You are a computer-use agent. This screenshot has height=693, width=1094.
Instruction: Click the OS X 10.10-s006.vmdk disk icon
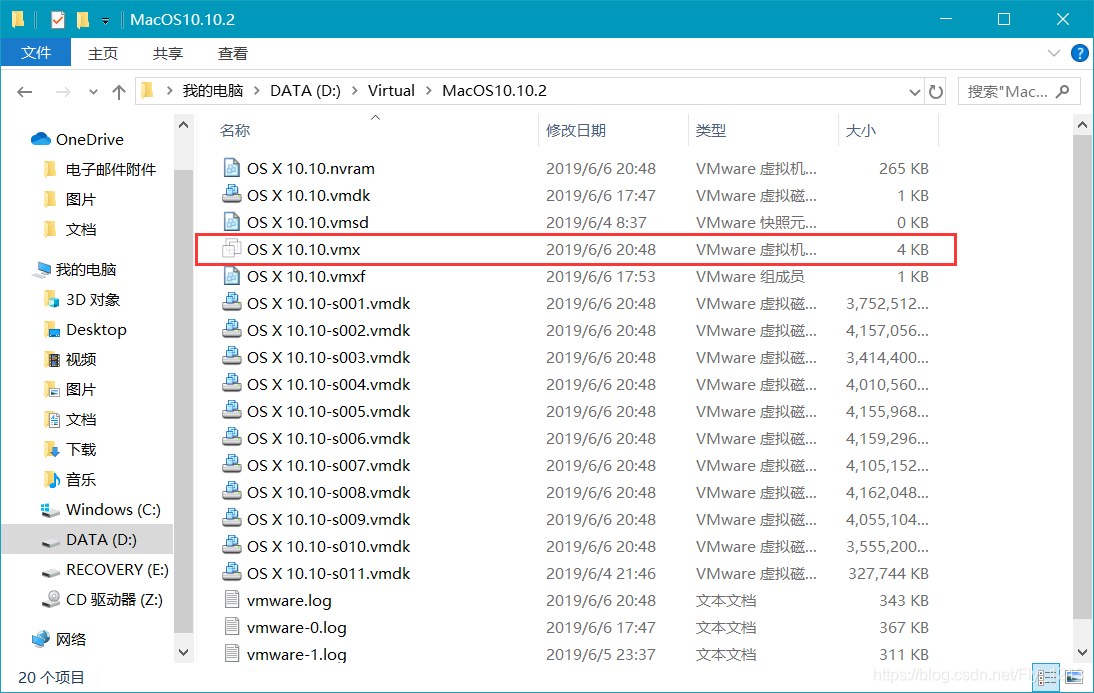231,438
